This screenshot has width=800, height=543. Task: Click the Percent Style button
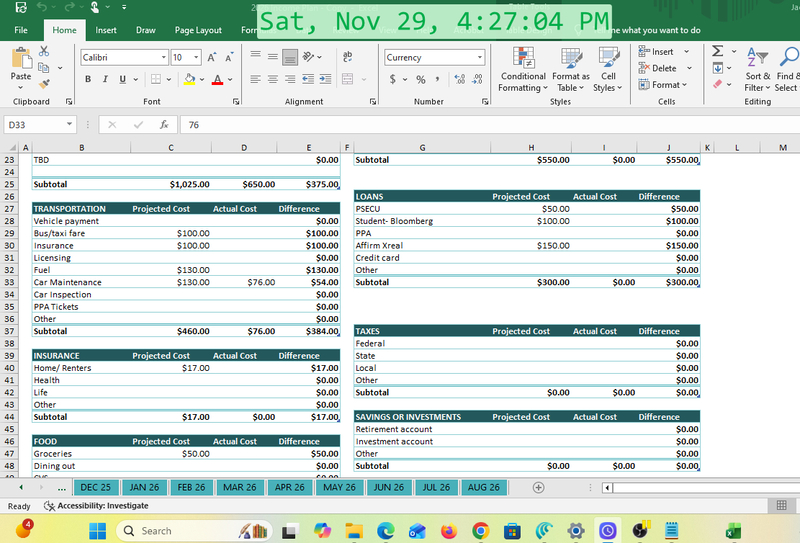pos(421,79)
